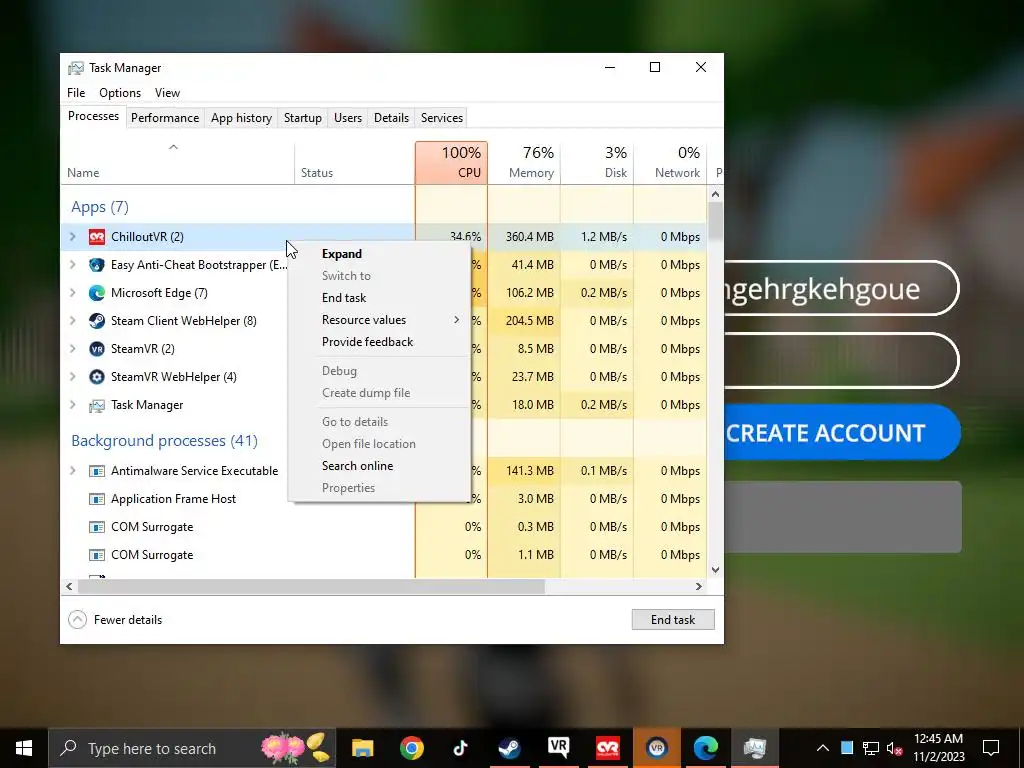Switch to the Startup tab
The width and height of the screenshot is (1024, 768).
pyautogui.click(x=302, y=118)
